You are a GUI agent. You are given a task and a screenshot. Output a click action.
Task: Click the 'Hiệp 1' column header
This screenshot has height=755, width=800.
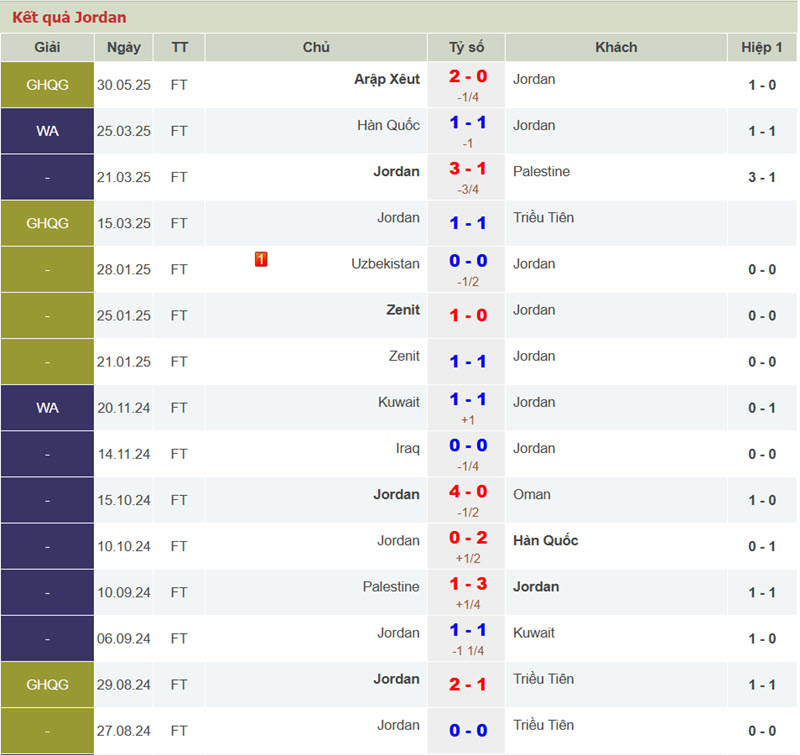coord(762,47)
